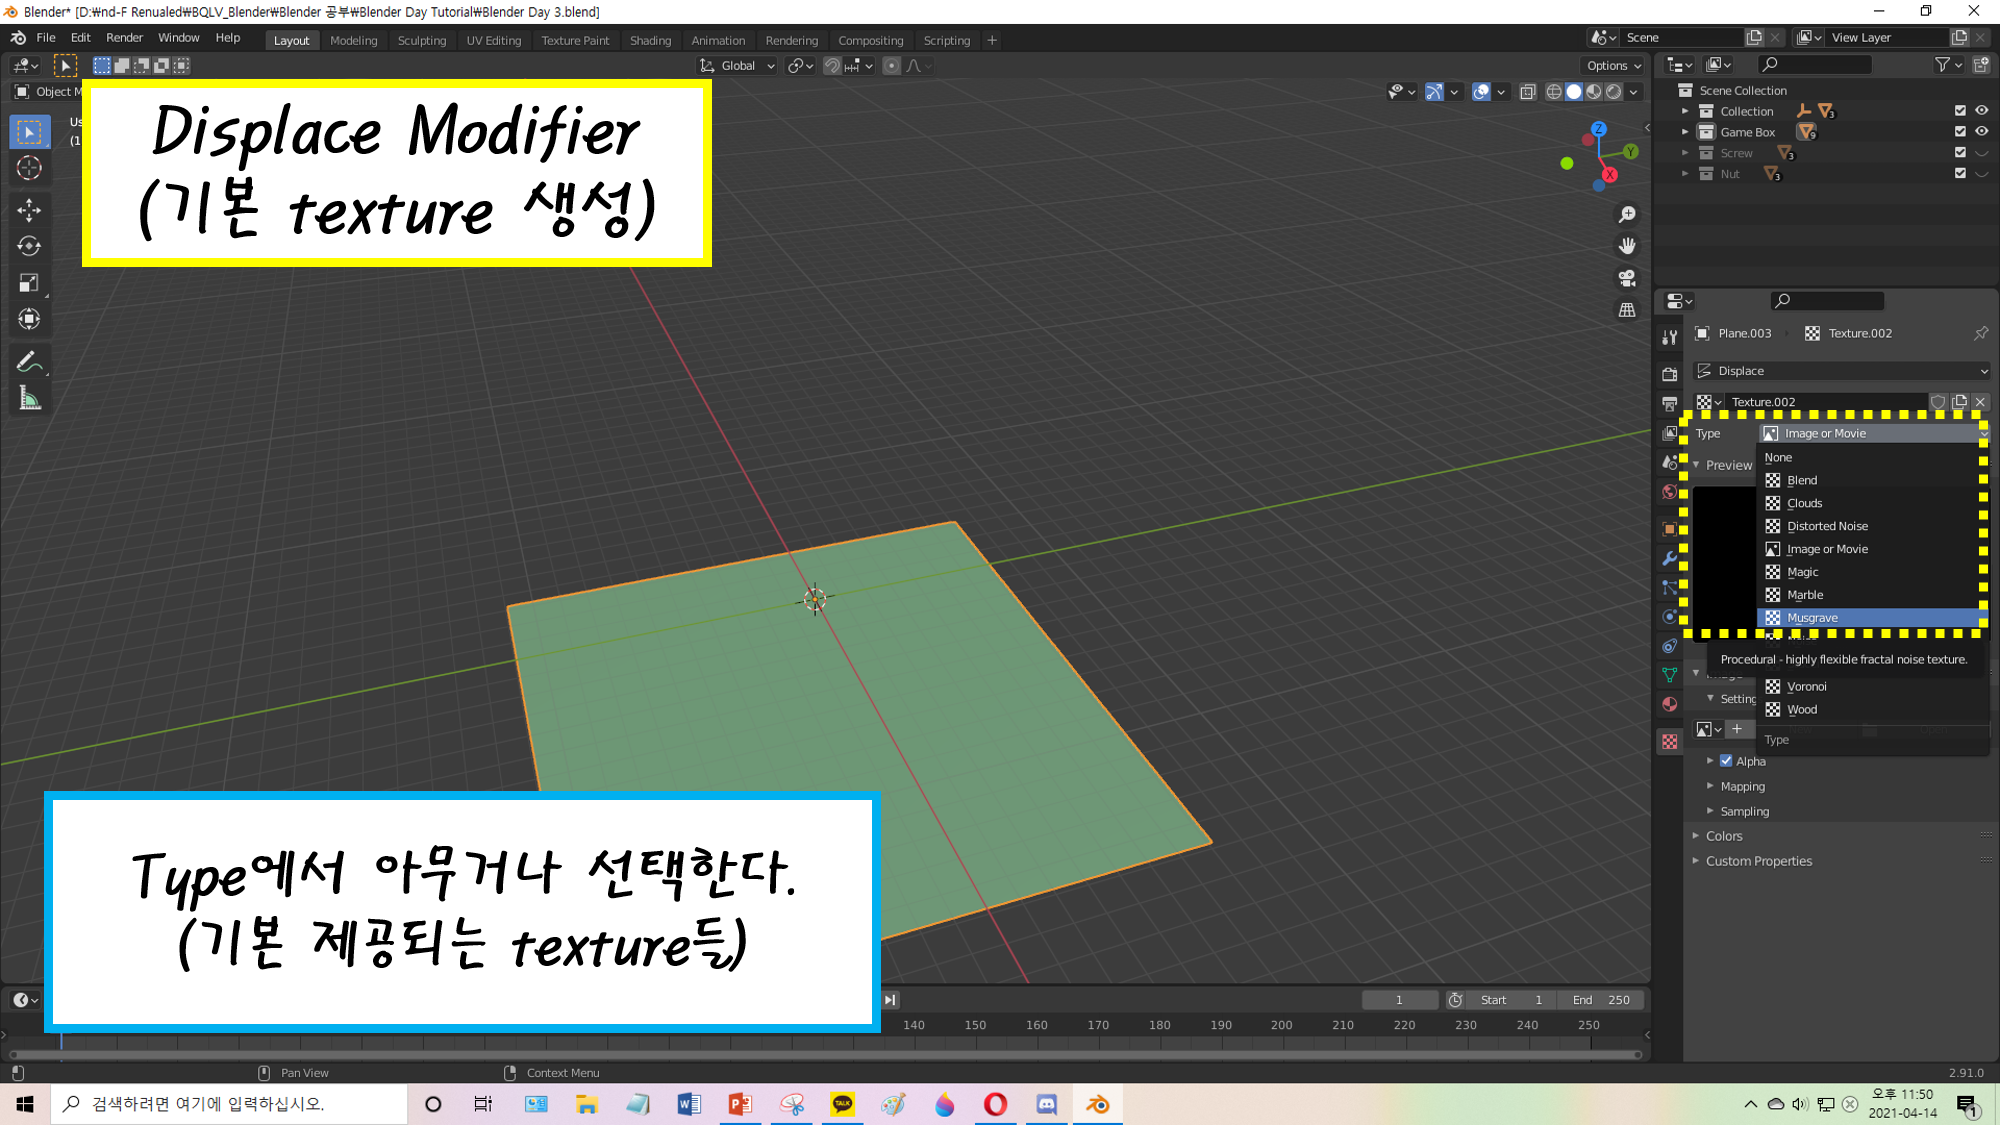Unlink Texture.002 with the X button
Screen dimensions: 2000x1125
(x=1980, y=402)
